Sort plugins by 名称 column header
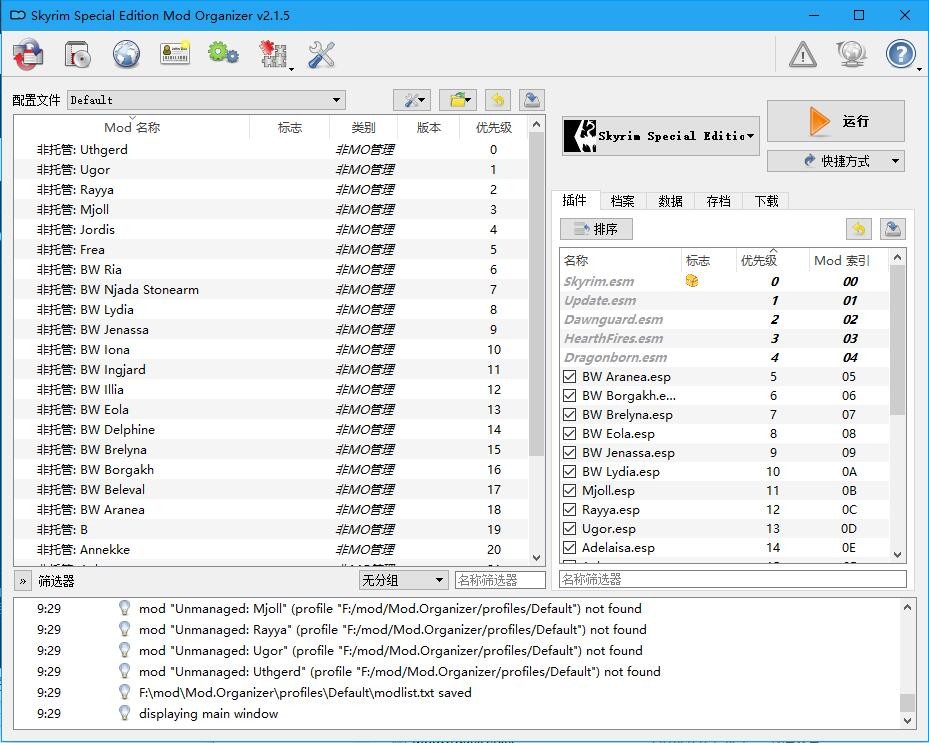 [620, 260]
